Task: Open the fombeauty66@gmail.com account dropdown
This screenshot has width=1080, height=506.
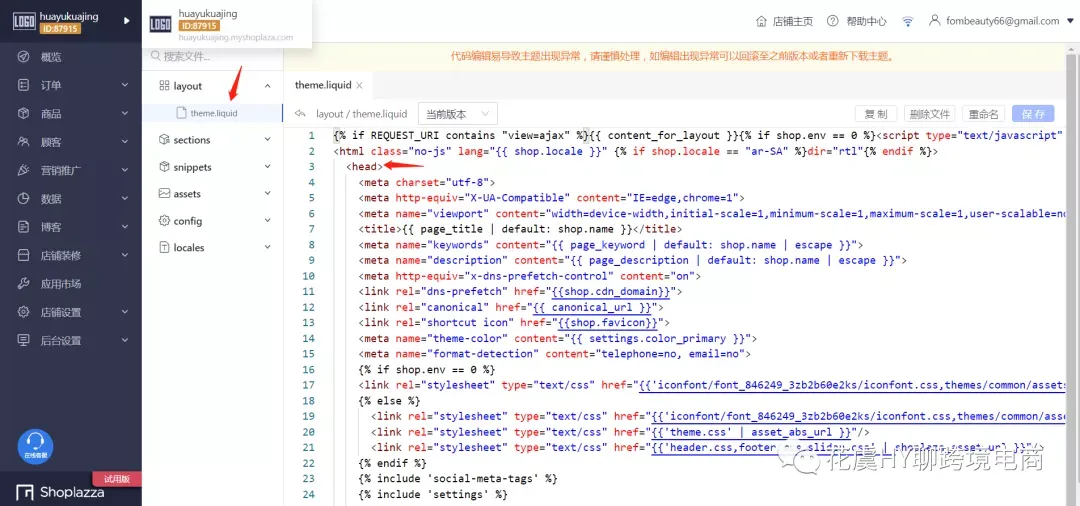Action: coord(1002,21)
